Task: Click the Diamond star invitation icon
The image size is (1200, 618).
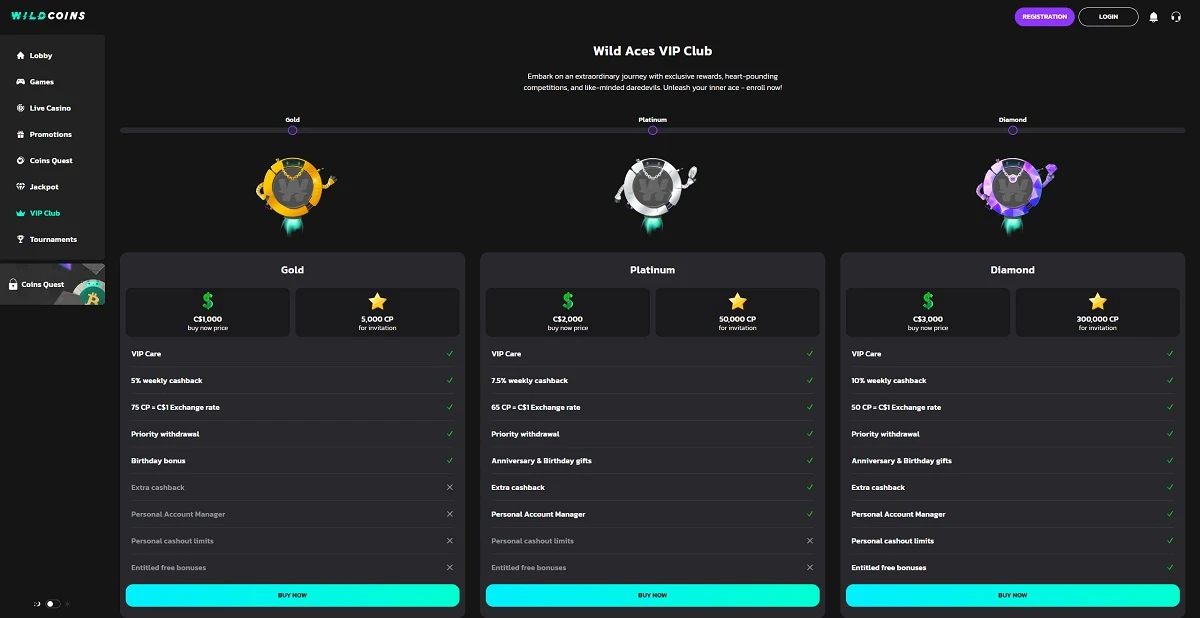Action: click(1098, 301)
